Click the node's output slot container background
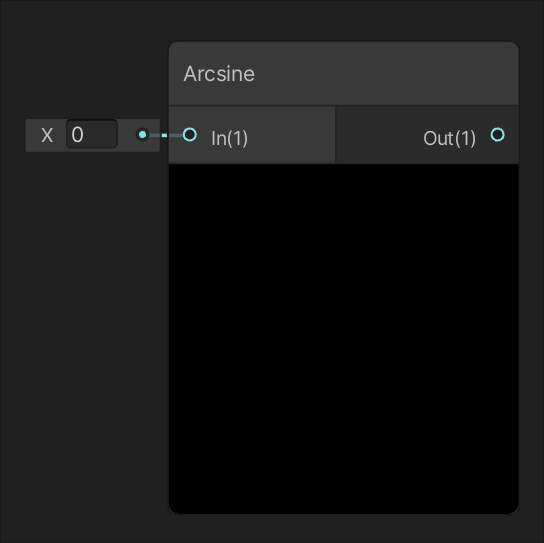Viewport: 544px width, 543px height. pos(382,135)
